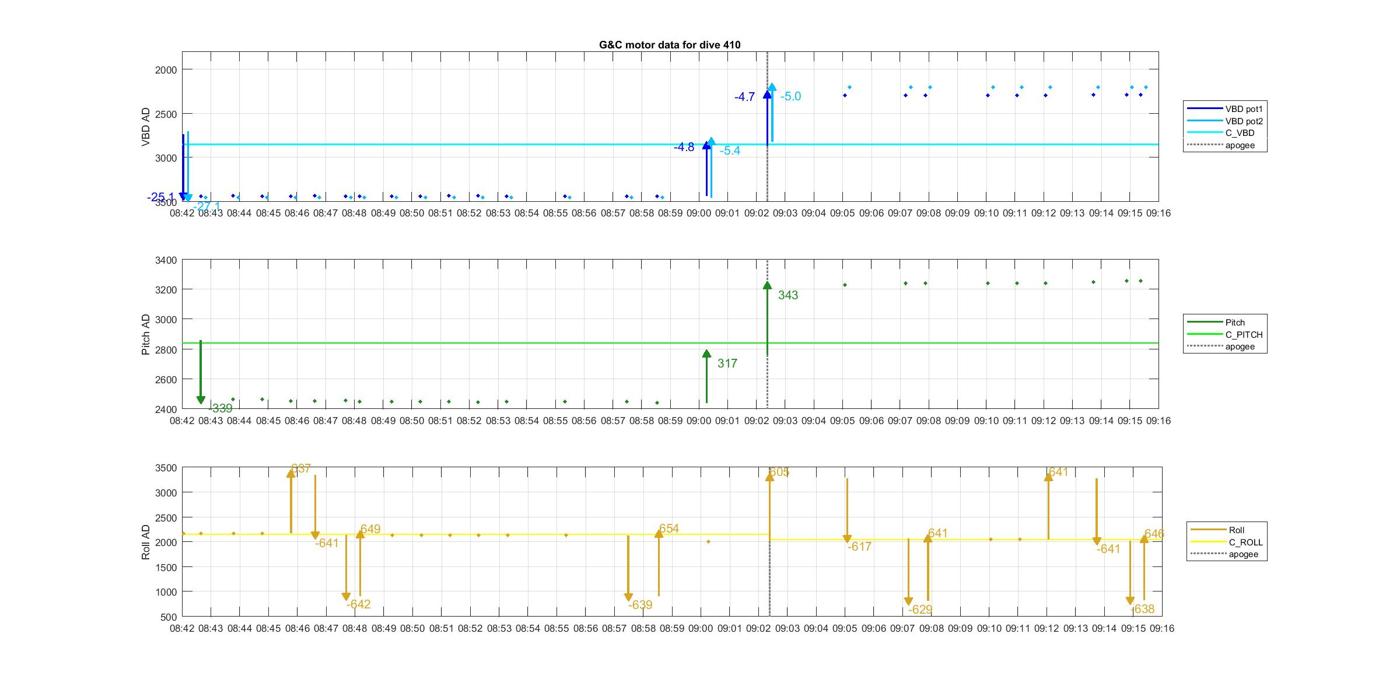The width and height of the screenshot is (1400, 693).
Task: Click '09:00' tick on the Pitch plot
Action: tap(699, 421)
